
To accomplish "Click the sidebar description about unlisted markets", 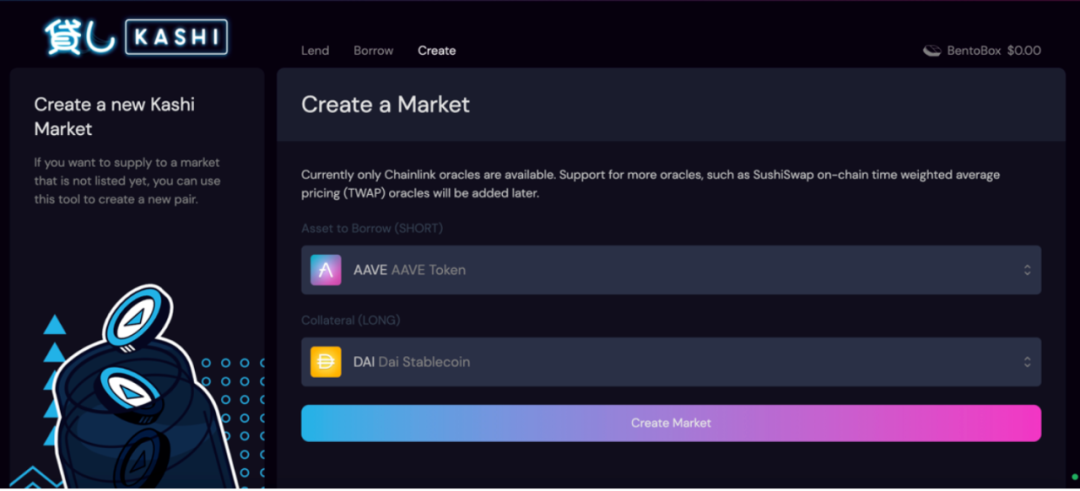I will click(x=127, y=181).
